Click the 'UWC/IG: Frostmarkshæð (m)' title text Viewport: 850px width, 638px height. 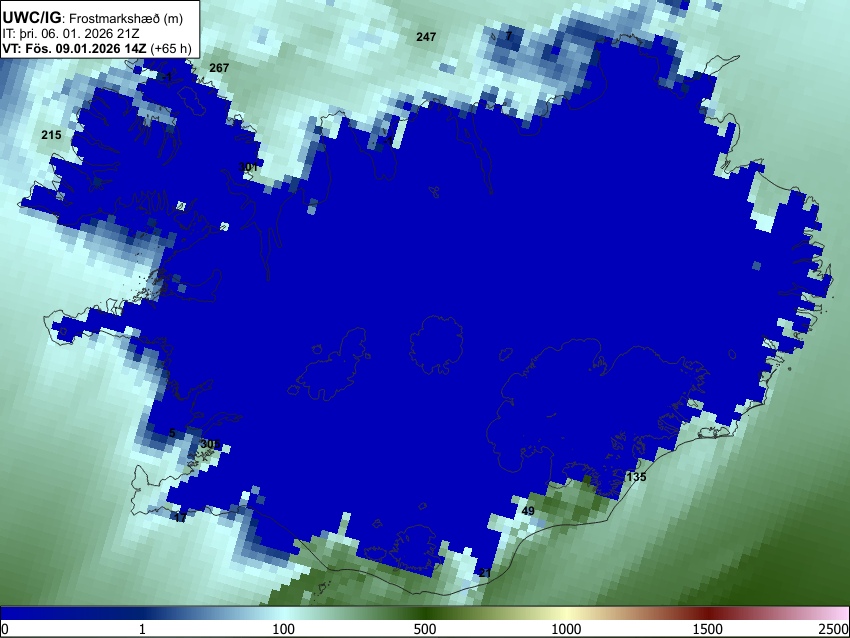click(x=93, y=18)
